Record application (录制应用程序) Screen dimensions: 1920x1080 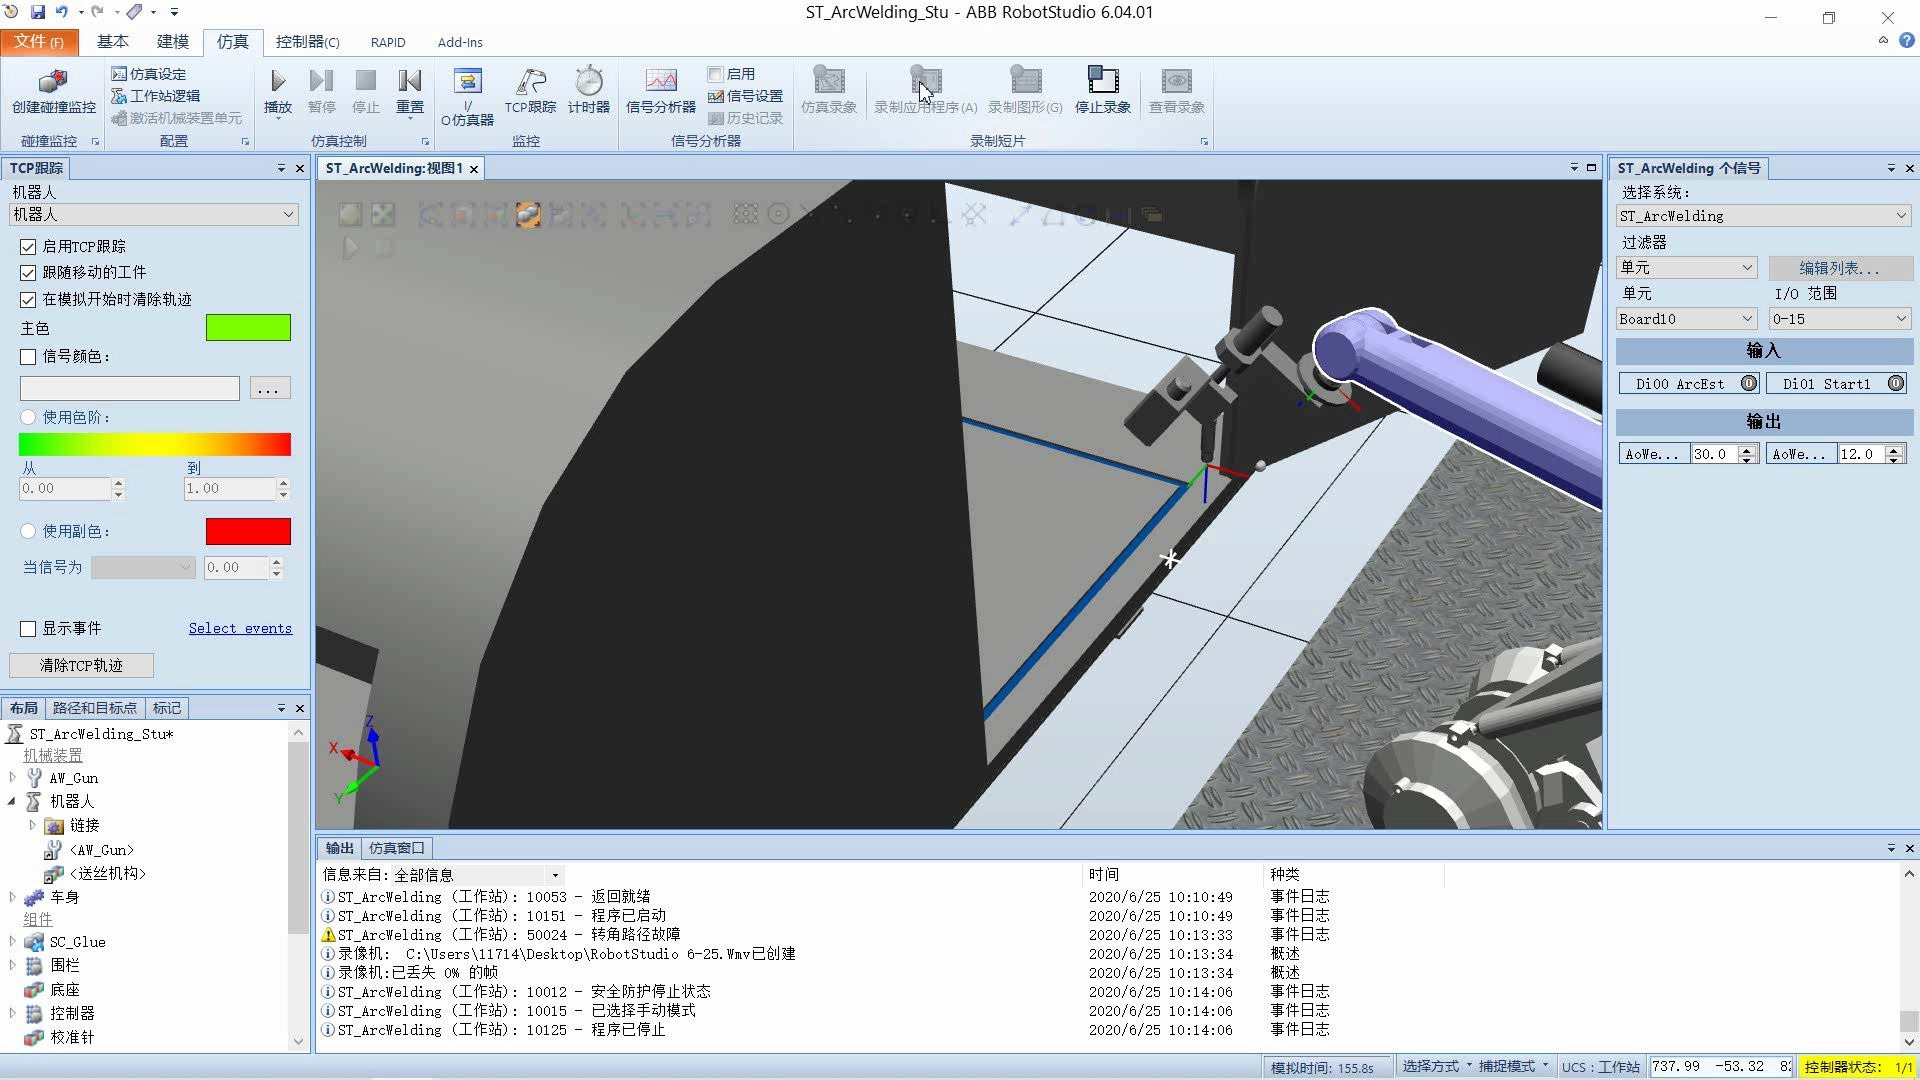coord(925,91)
